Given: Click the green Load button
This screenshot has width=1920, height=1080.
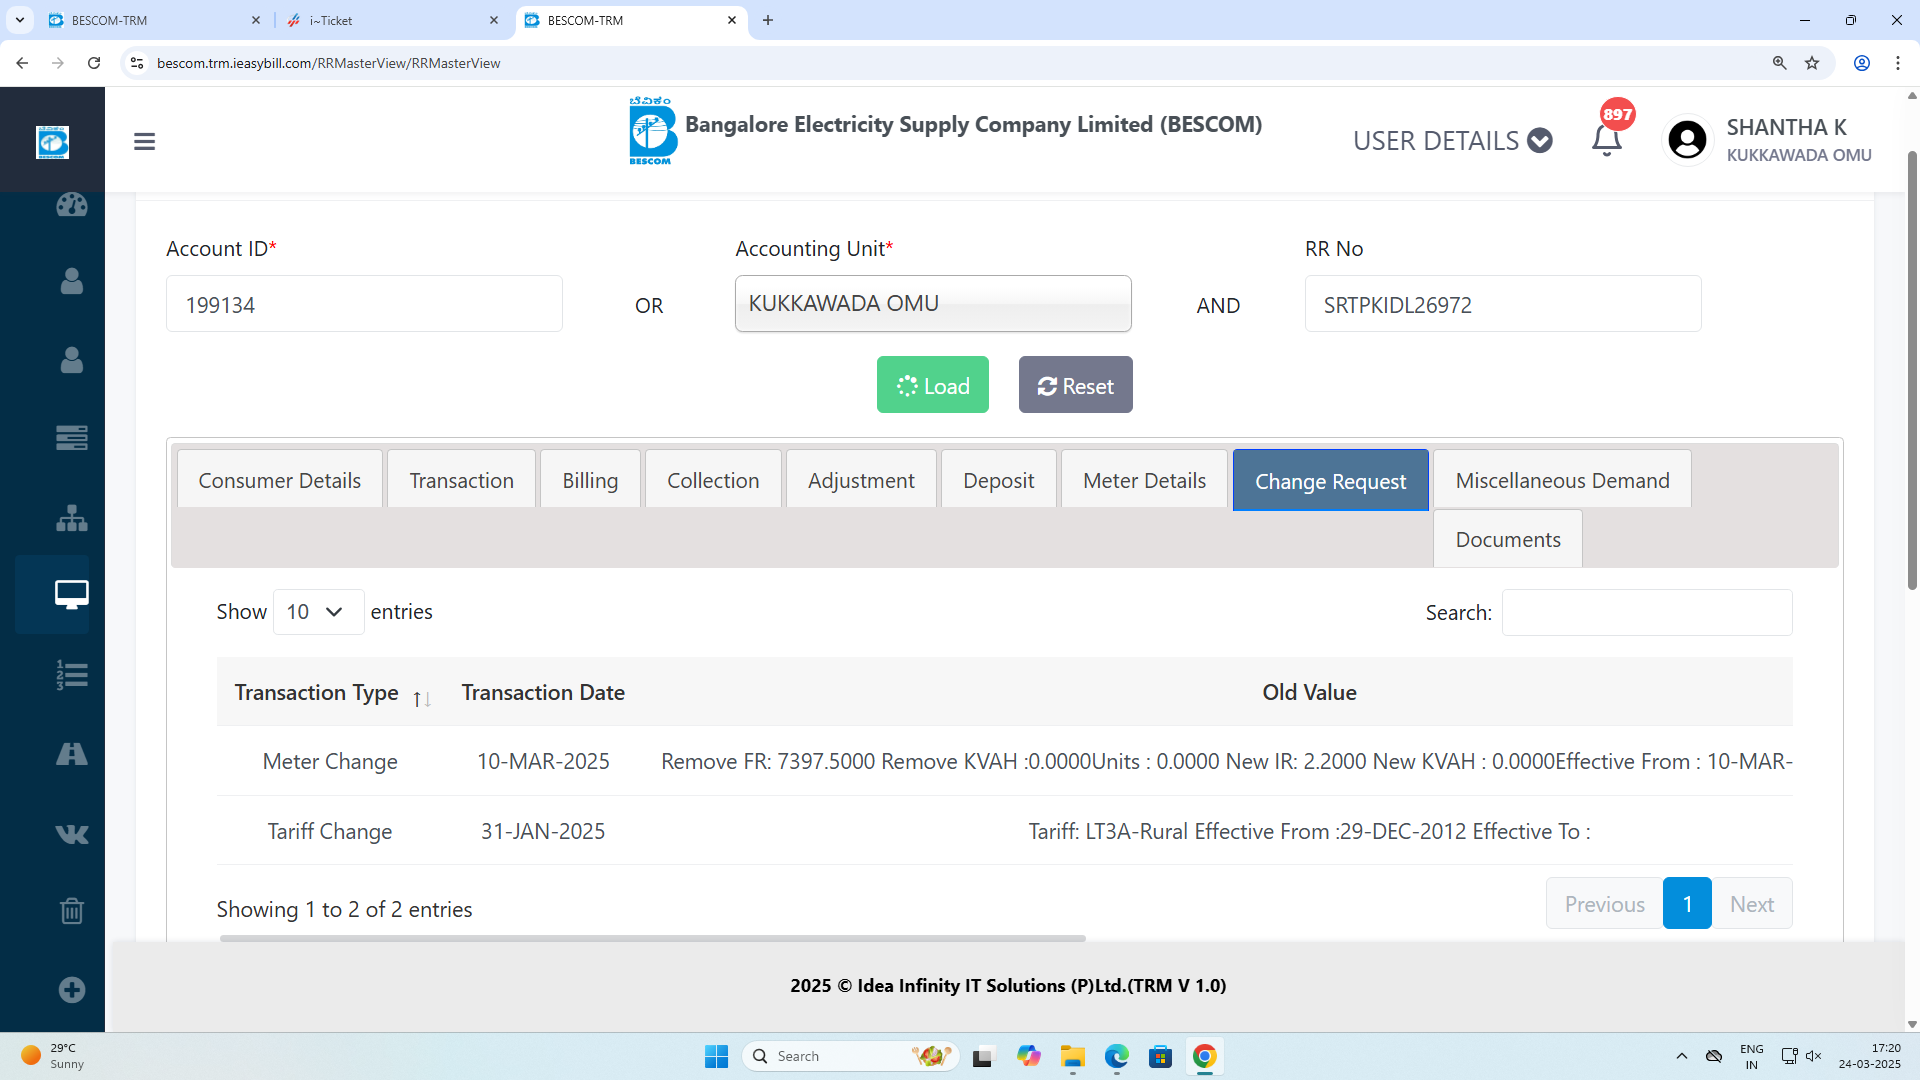Looking at the screenshot, I should click(933, 385).
